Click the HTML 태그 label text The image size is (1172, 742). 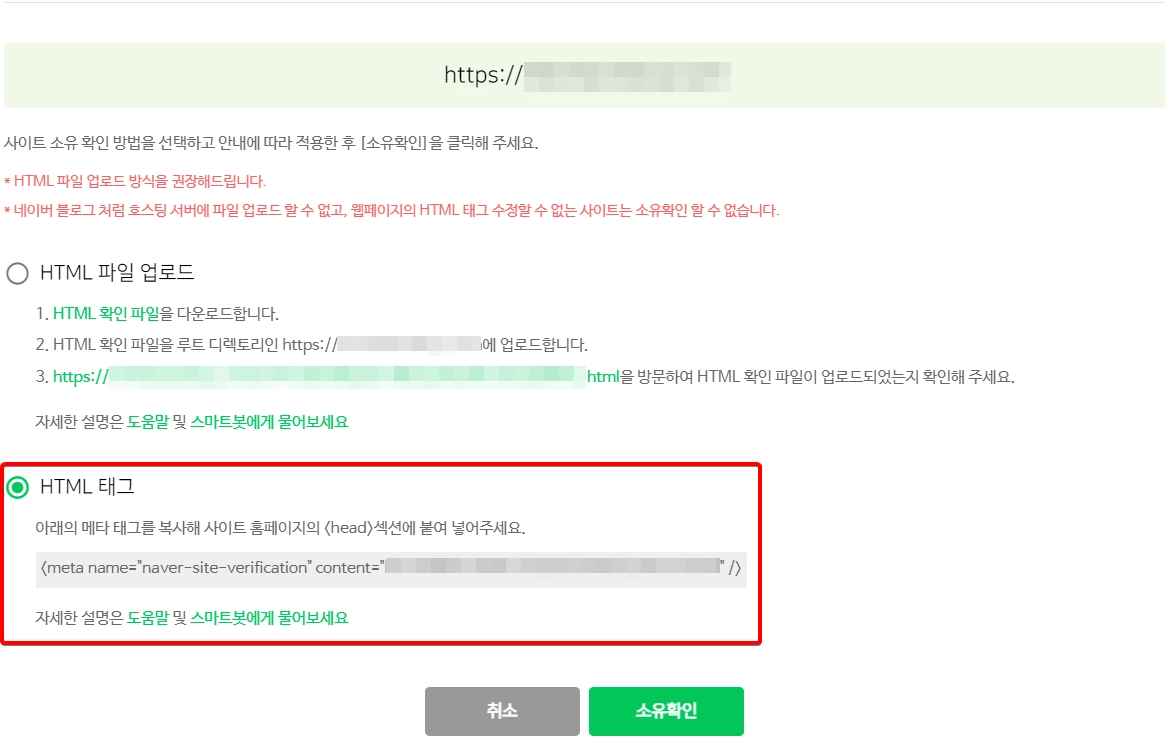point(87,487)
